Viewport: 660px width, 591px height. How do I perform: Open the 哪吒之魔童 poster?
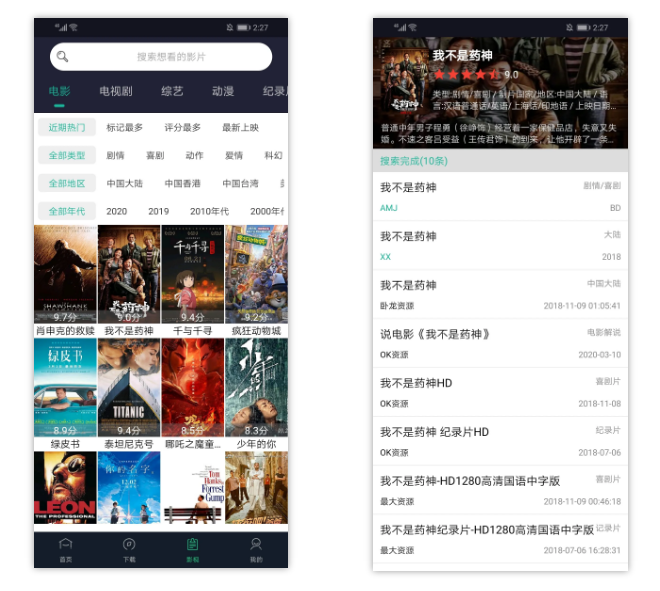coord(193,387)
